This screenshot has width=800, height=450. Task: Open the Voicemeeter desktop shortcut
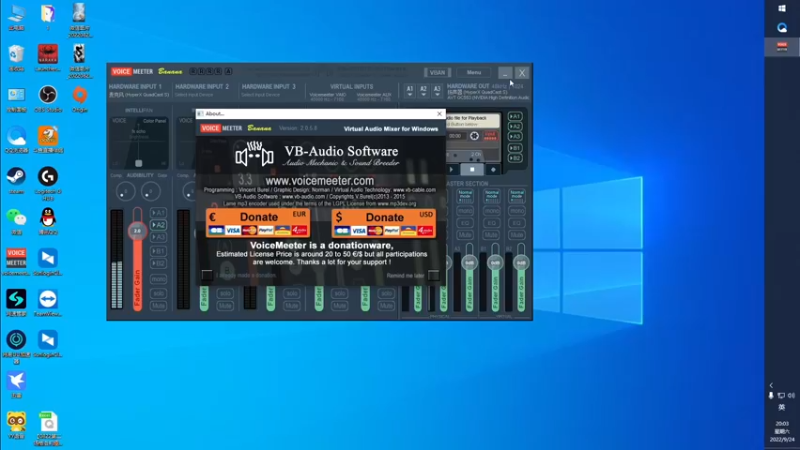16,262
